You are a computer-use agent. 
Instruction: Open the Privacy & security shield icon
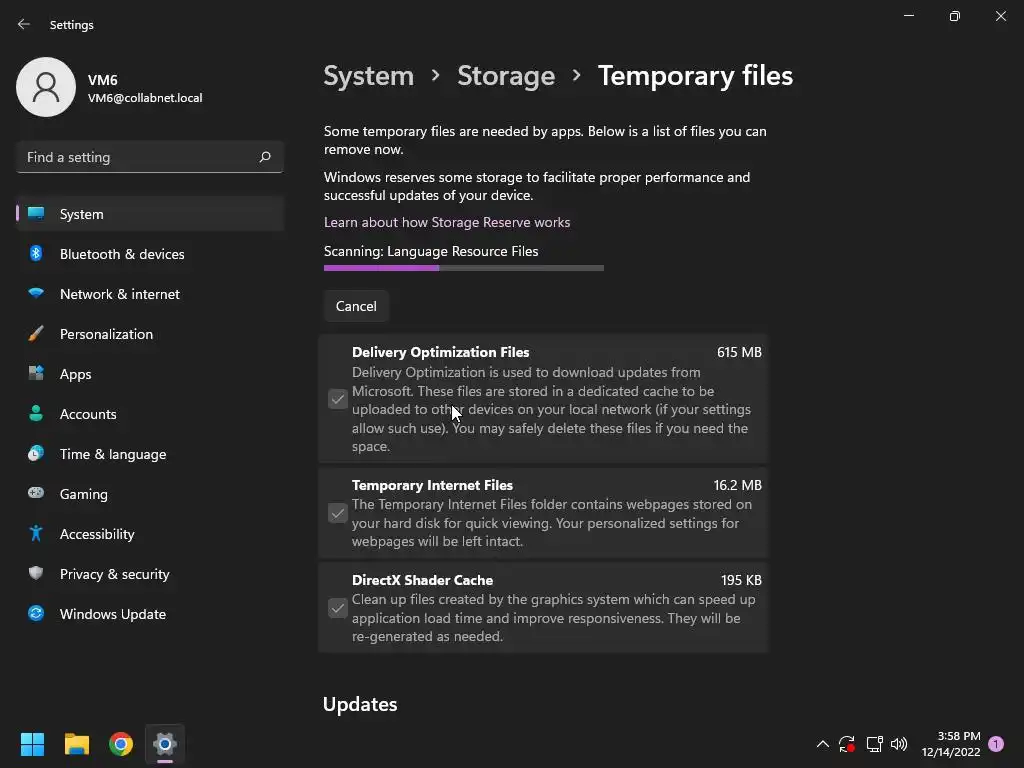point(36,574)
